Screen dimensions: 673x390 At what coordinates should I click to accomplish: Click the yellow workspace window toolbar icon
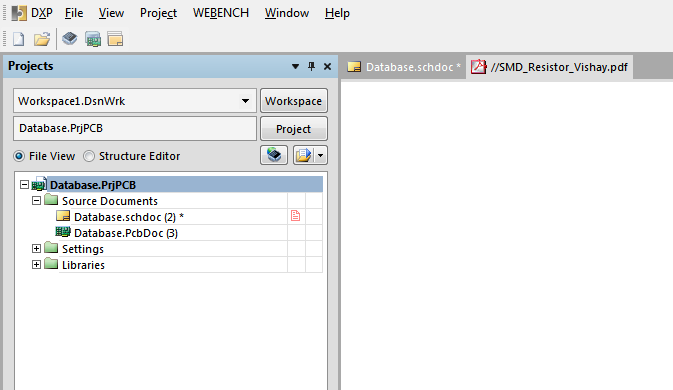click(x=115, y=39)
